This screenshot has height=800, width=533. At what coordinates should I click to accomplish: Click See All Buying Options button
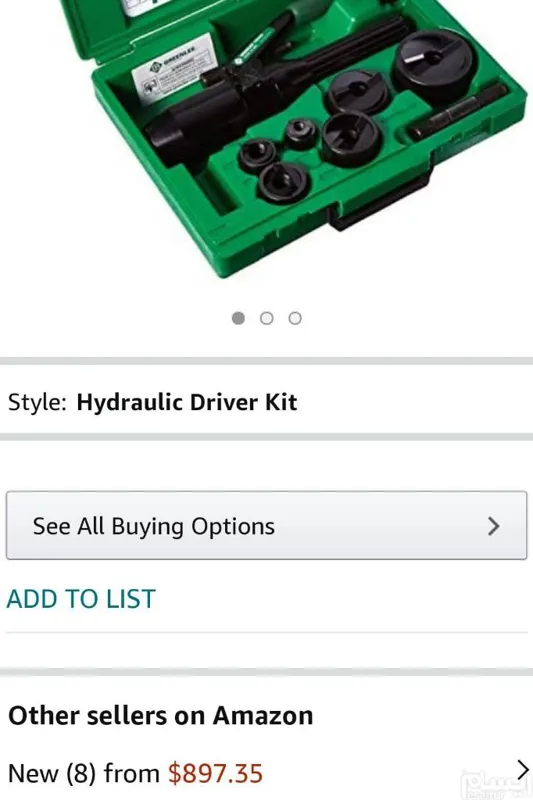point(266,526)
